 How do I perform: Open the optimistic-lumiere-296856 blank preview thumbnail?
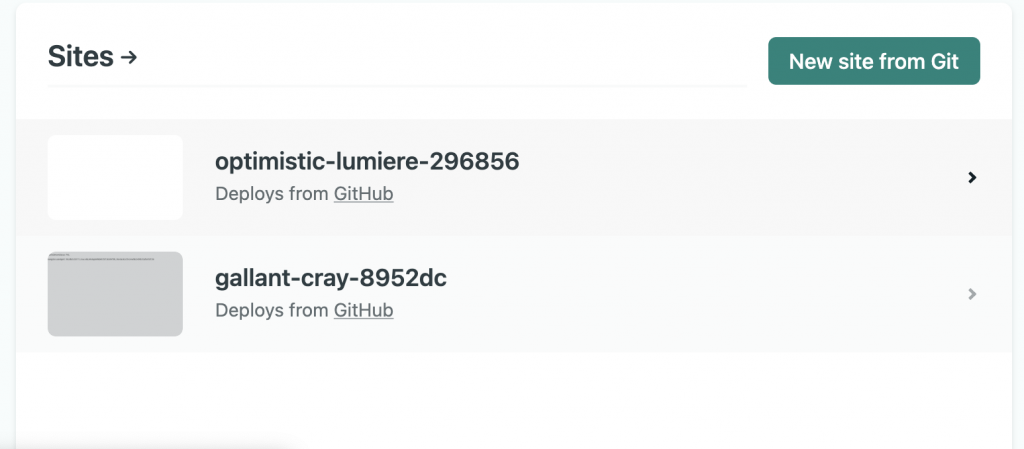tap(115, 177)
